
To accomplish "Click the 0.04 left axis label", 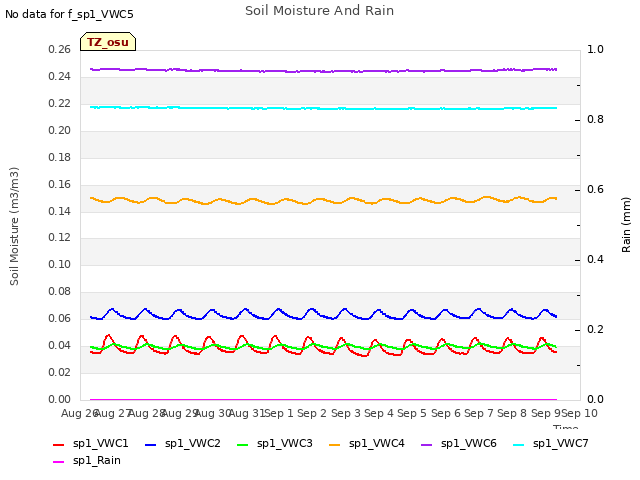I will (60, 345).
